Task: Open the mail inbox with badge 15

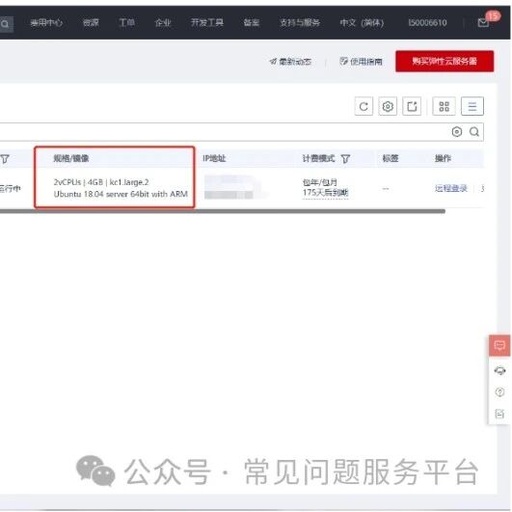Action: pos(483,22)
